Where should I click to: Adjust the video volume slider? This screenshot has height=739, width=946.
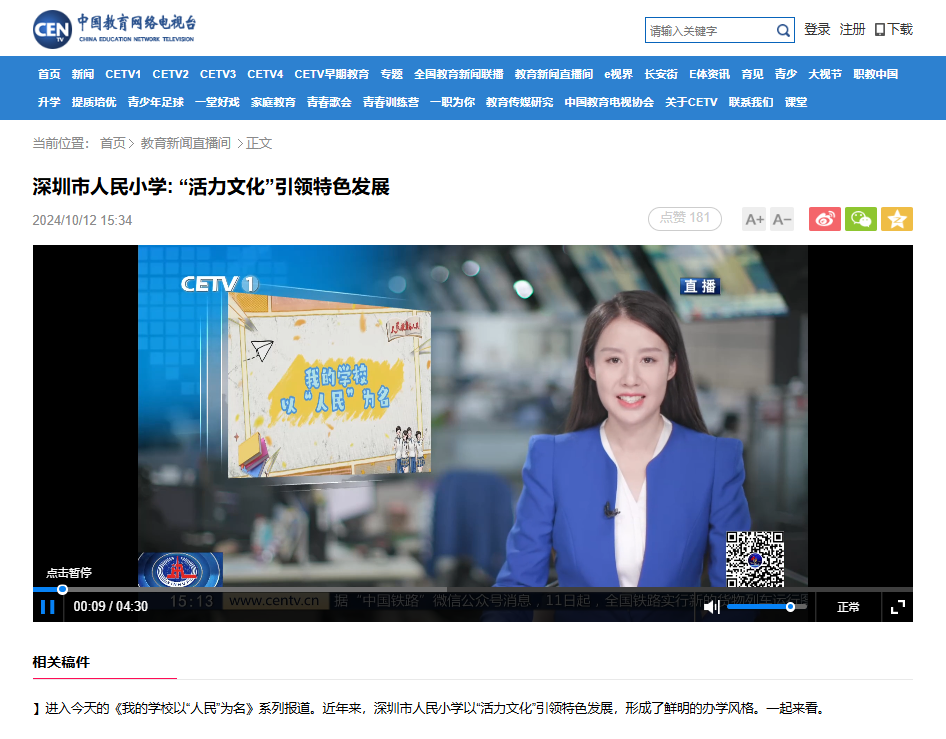(766, 607)
